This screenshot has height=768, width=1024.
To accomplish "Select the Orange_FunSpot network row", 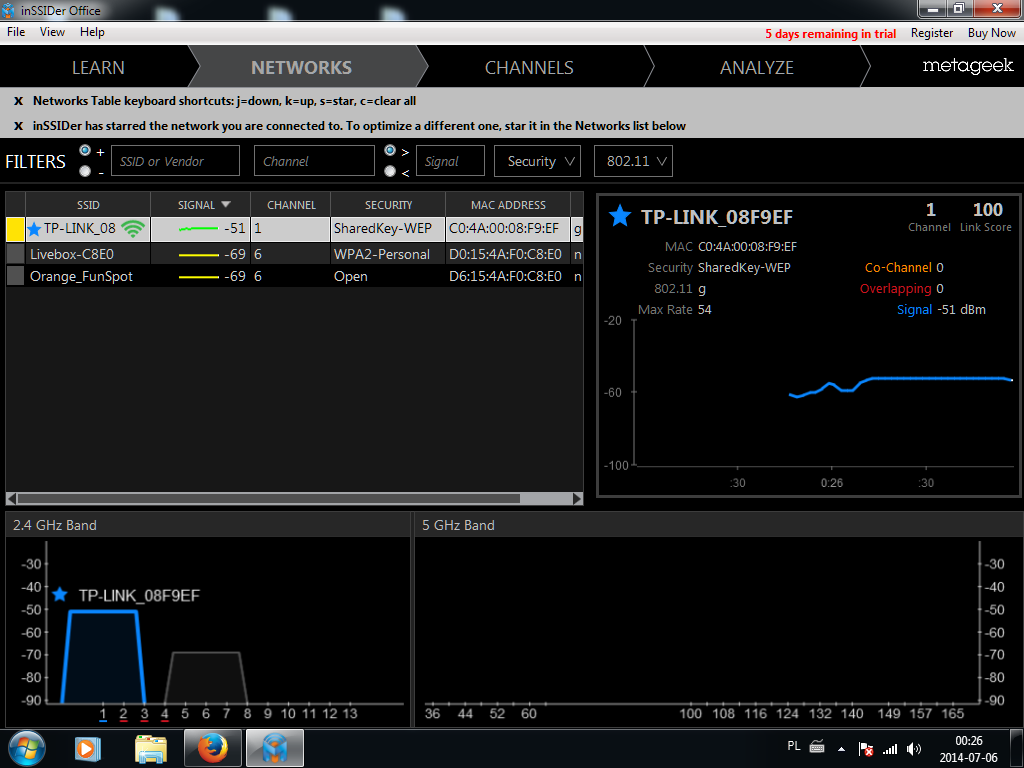I will click(x=295, y=276).
